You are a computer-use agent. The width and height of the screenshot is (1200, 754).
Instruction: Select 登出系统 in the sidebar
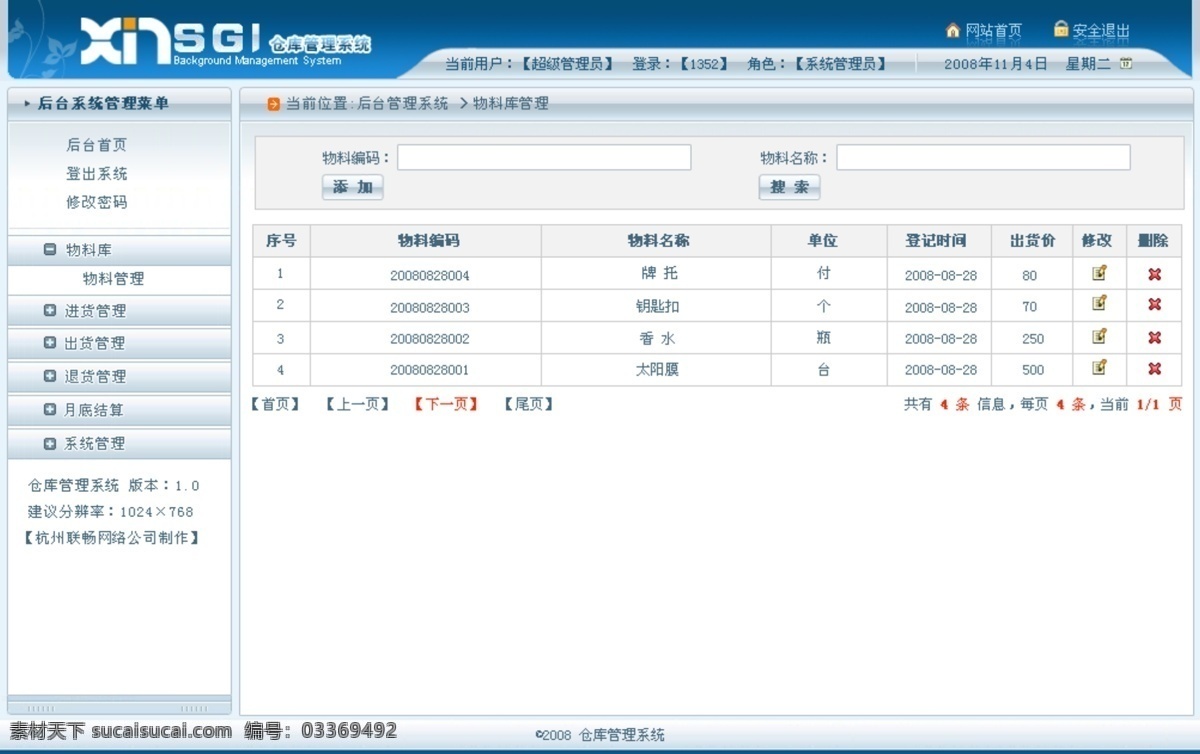pyautogui.click(x=97, y=174)
